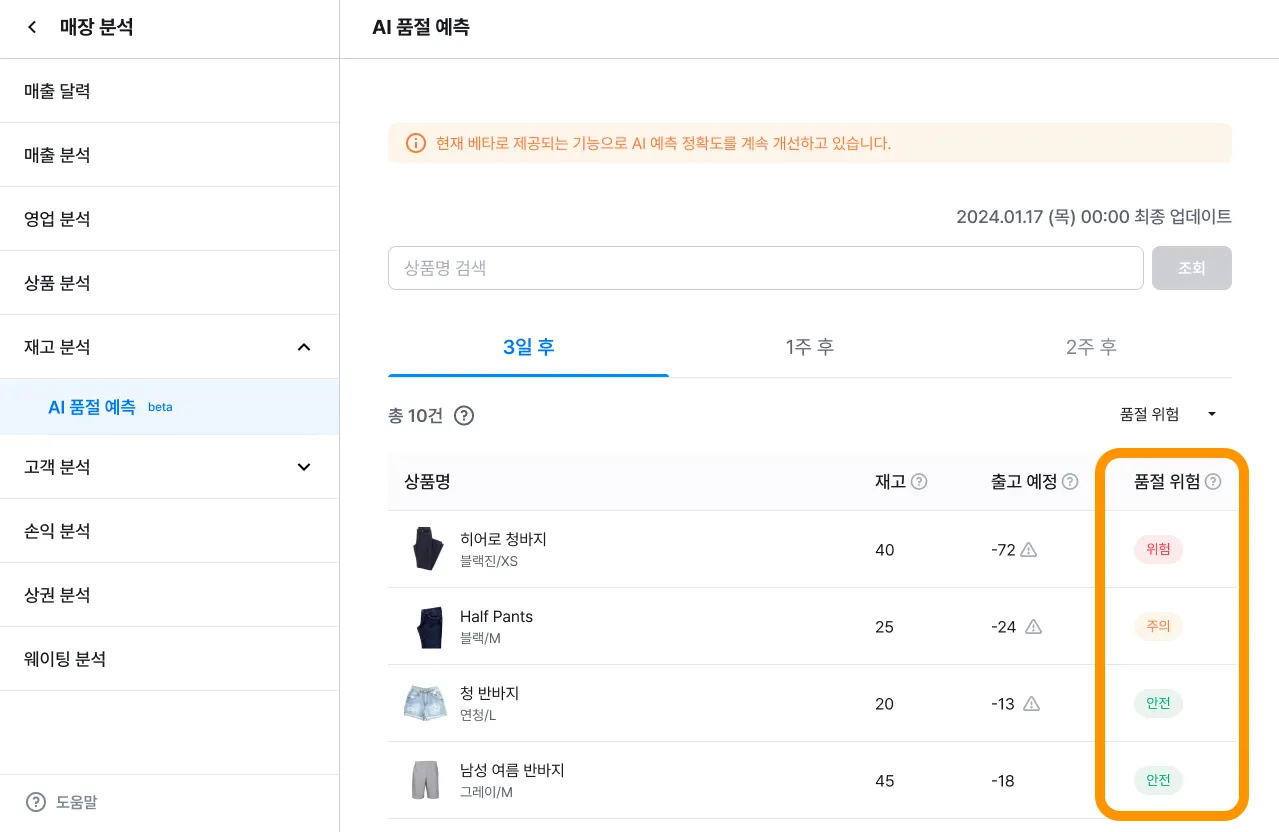Image resolution: width=1279 pixels, height=832 pixels.
Task: Expand the 고객 분석 sidebar section
Action: 304,467
